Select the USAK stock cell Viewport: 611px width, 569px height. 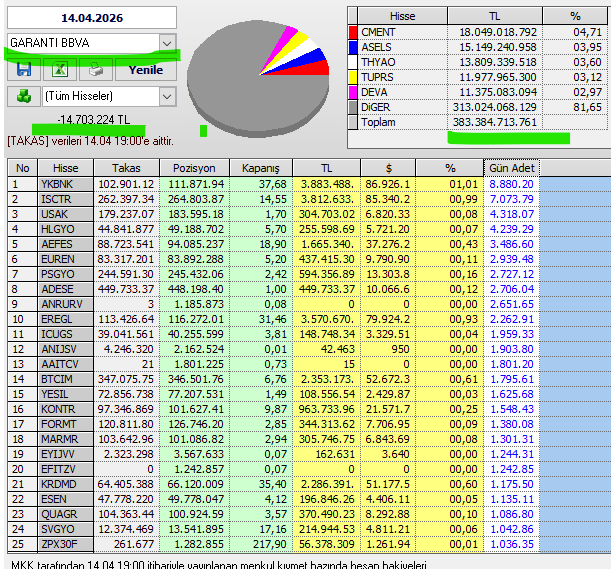click(x=65, y=214)
